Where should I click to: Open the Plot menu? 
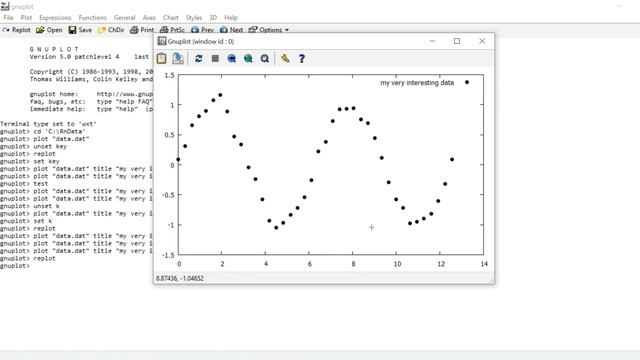[x=26, y=18]
